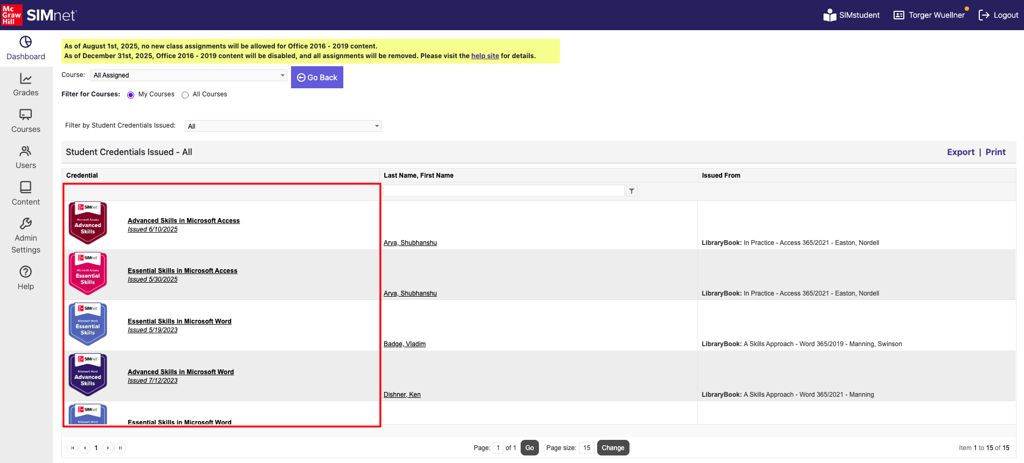Screen dimensions: 1024x463
Task: Go to the Courses section
Action: (25, 121)
